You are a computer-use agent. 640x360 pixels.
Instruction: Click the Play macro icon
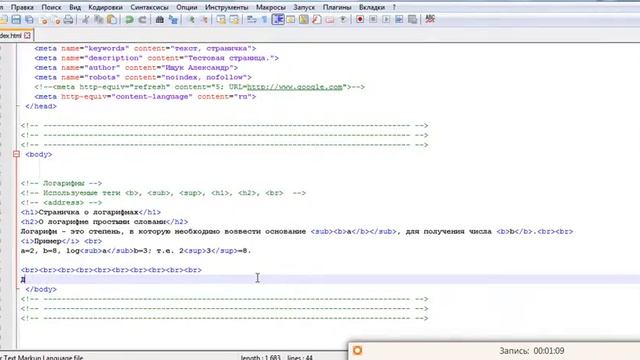click(386, 19)
